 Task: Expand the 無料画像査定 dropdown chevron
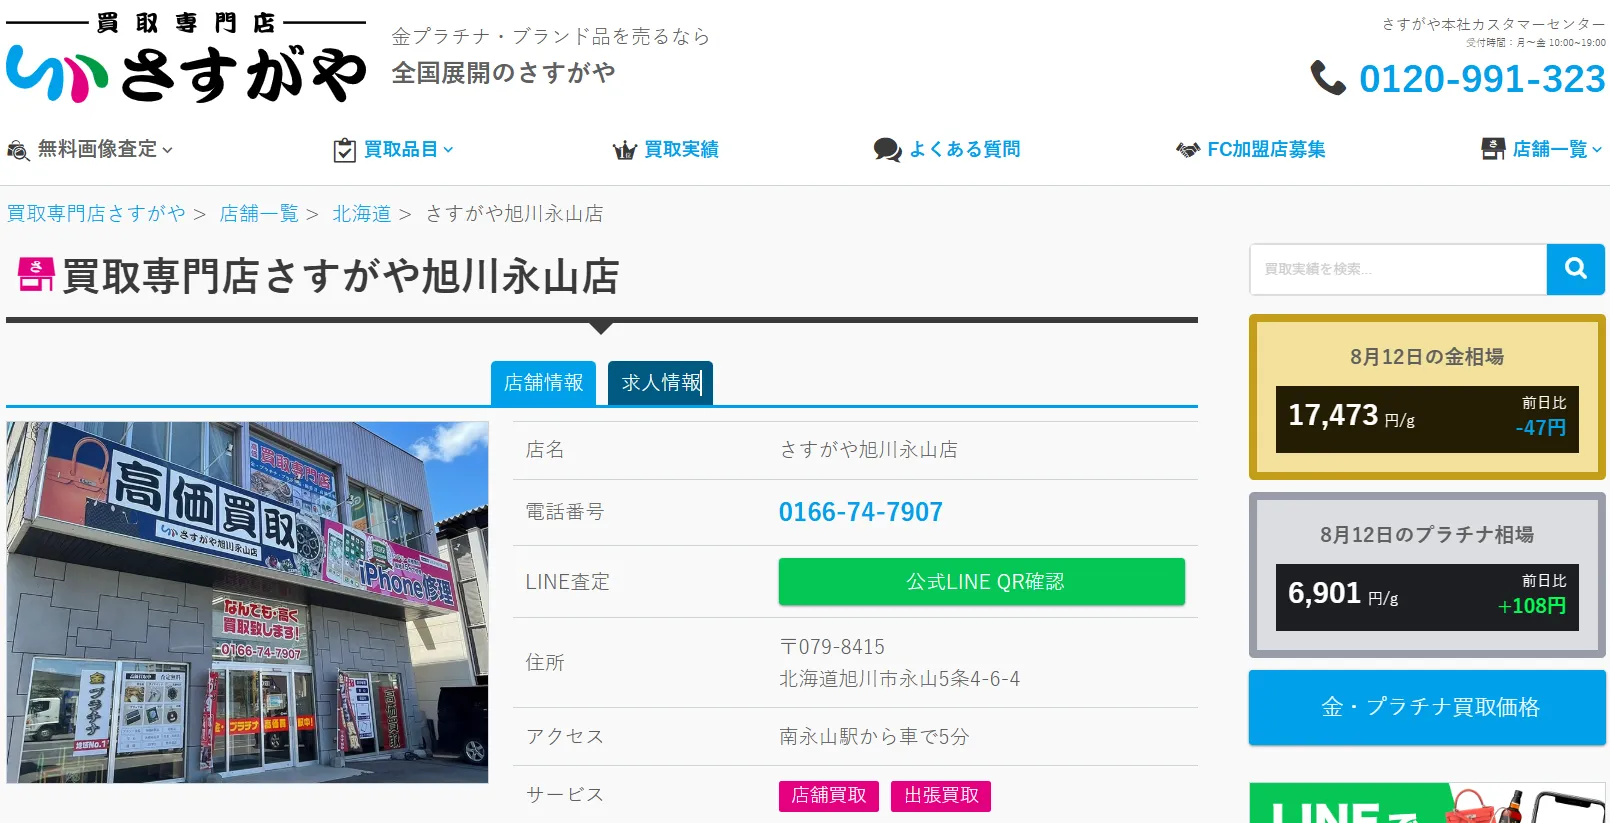coord(168,150)
